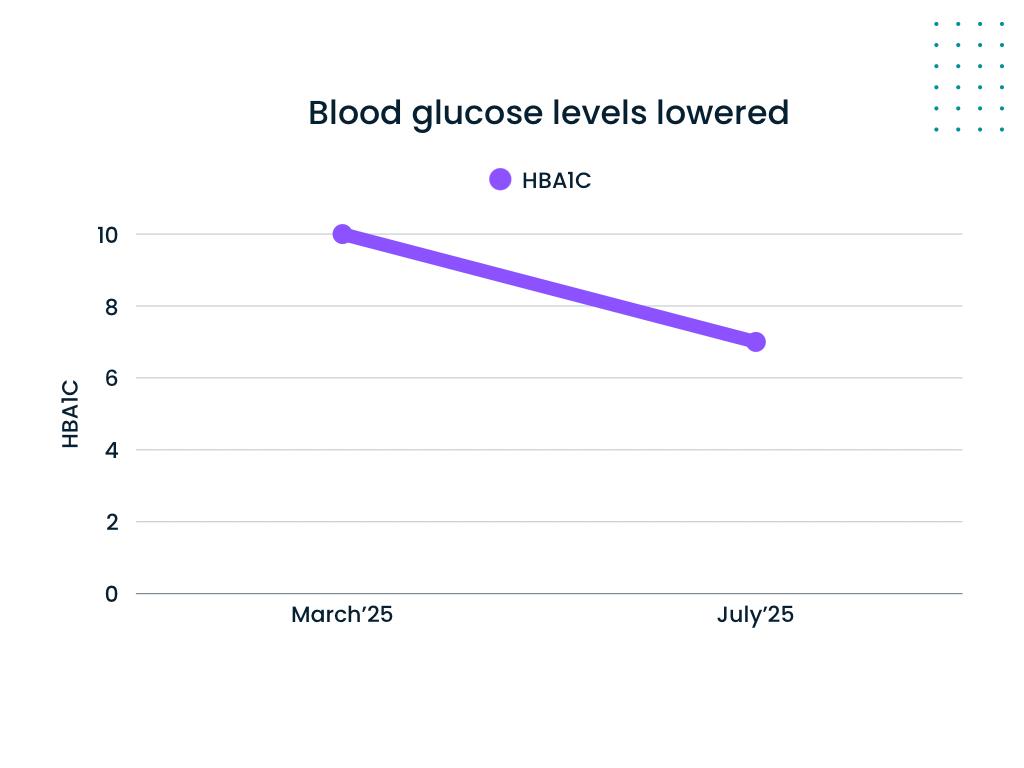Select the July'25 data point on the line
The width and height of the screenshot is (1024, 768).
[755, 342]
